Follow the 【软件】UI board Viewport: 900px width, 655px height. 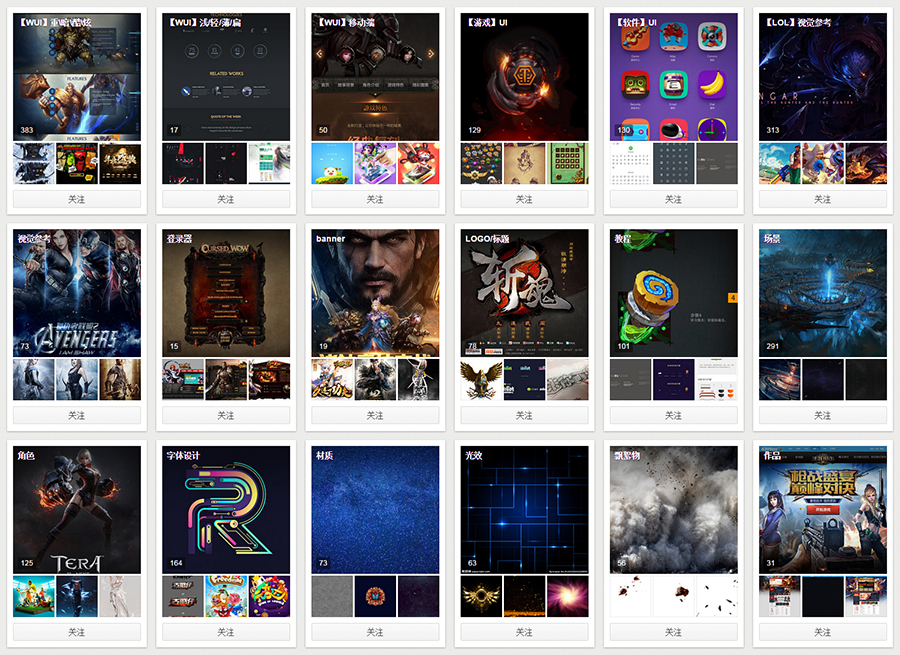[673, 199]
